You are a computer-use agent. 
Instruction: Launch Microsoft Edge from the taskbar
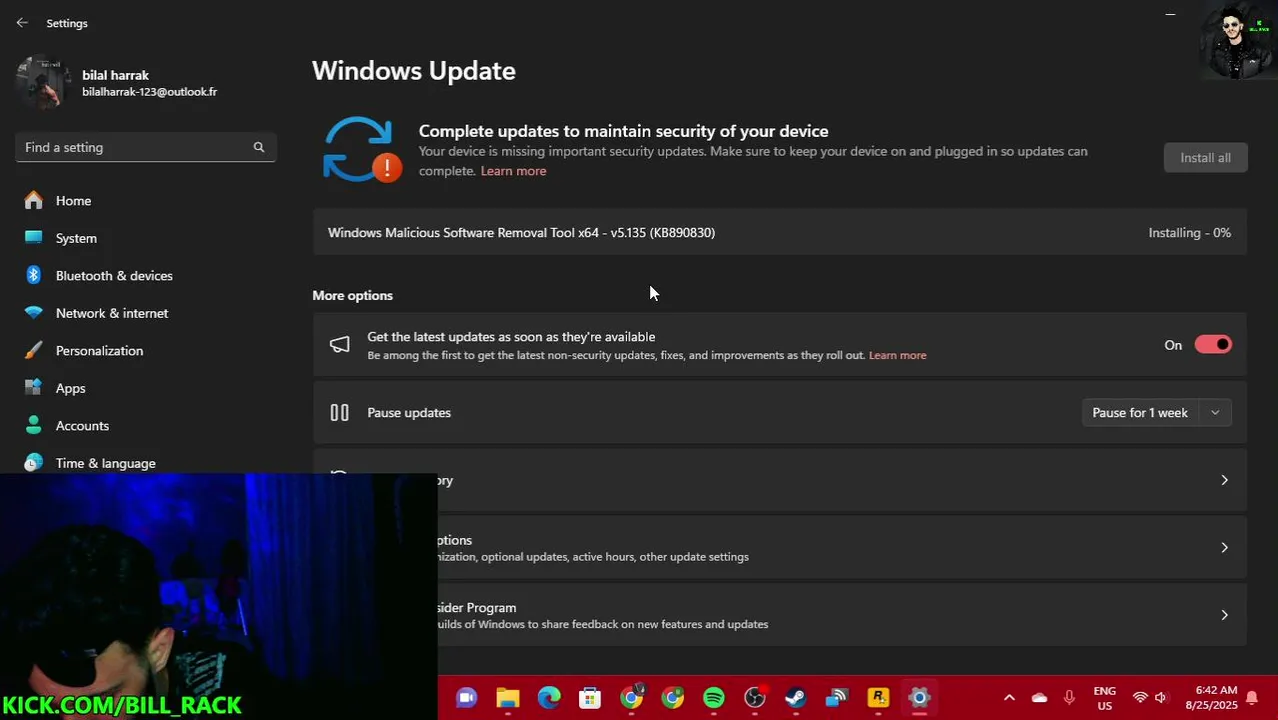549,698
